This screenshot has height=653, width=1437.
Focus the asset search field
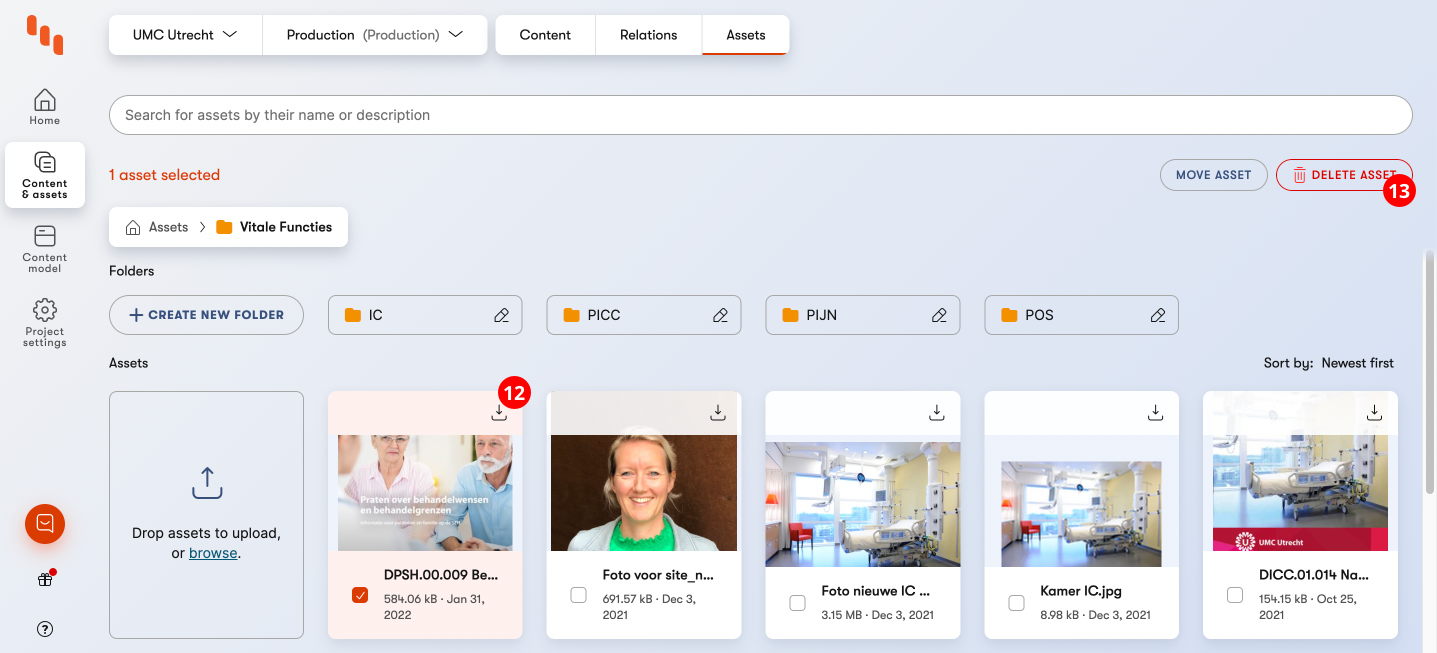click(x=760, y=115)
